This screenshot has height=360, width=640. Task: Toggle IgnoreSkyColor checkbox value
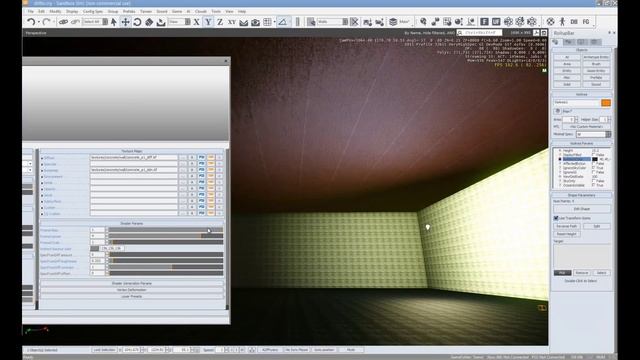(x=594, y=168)
